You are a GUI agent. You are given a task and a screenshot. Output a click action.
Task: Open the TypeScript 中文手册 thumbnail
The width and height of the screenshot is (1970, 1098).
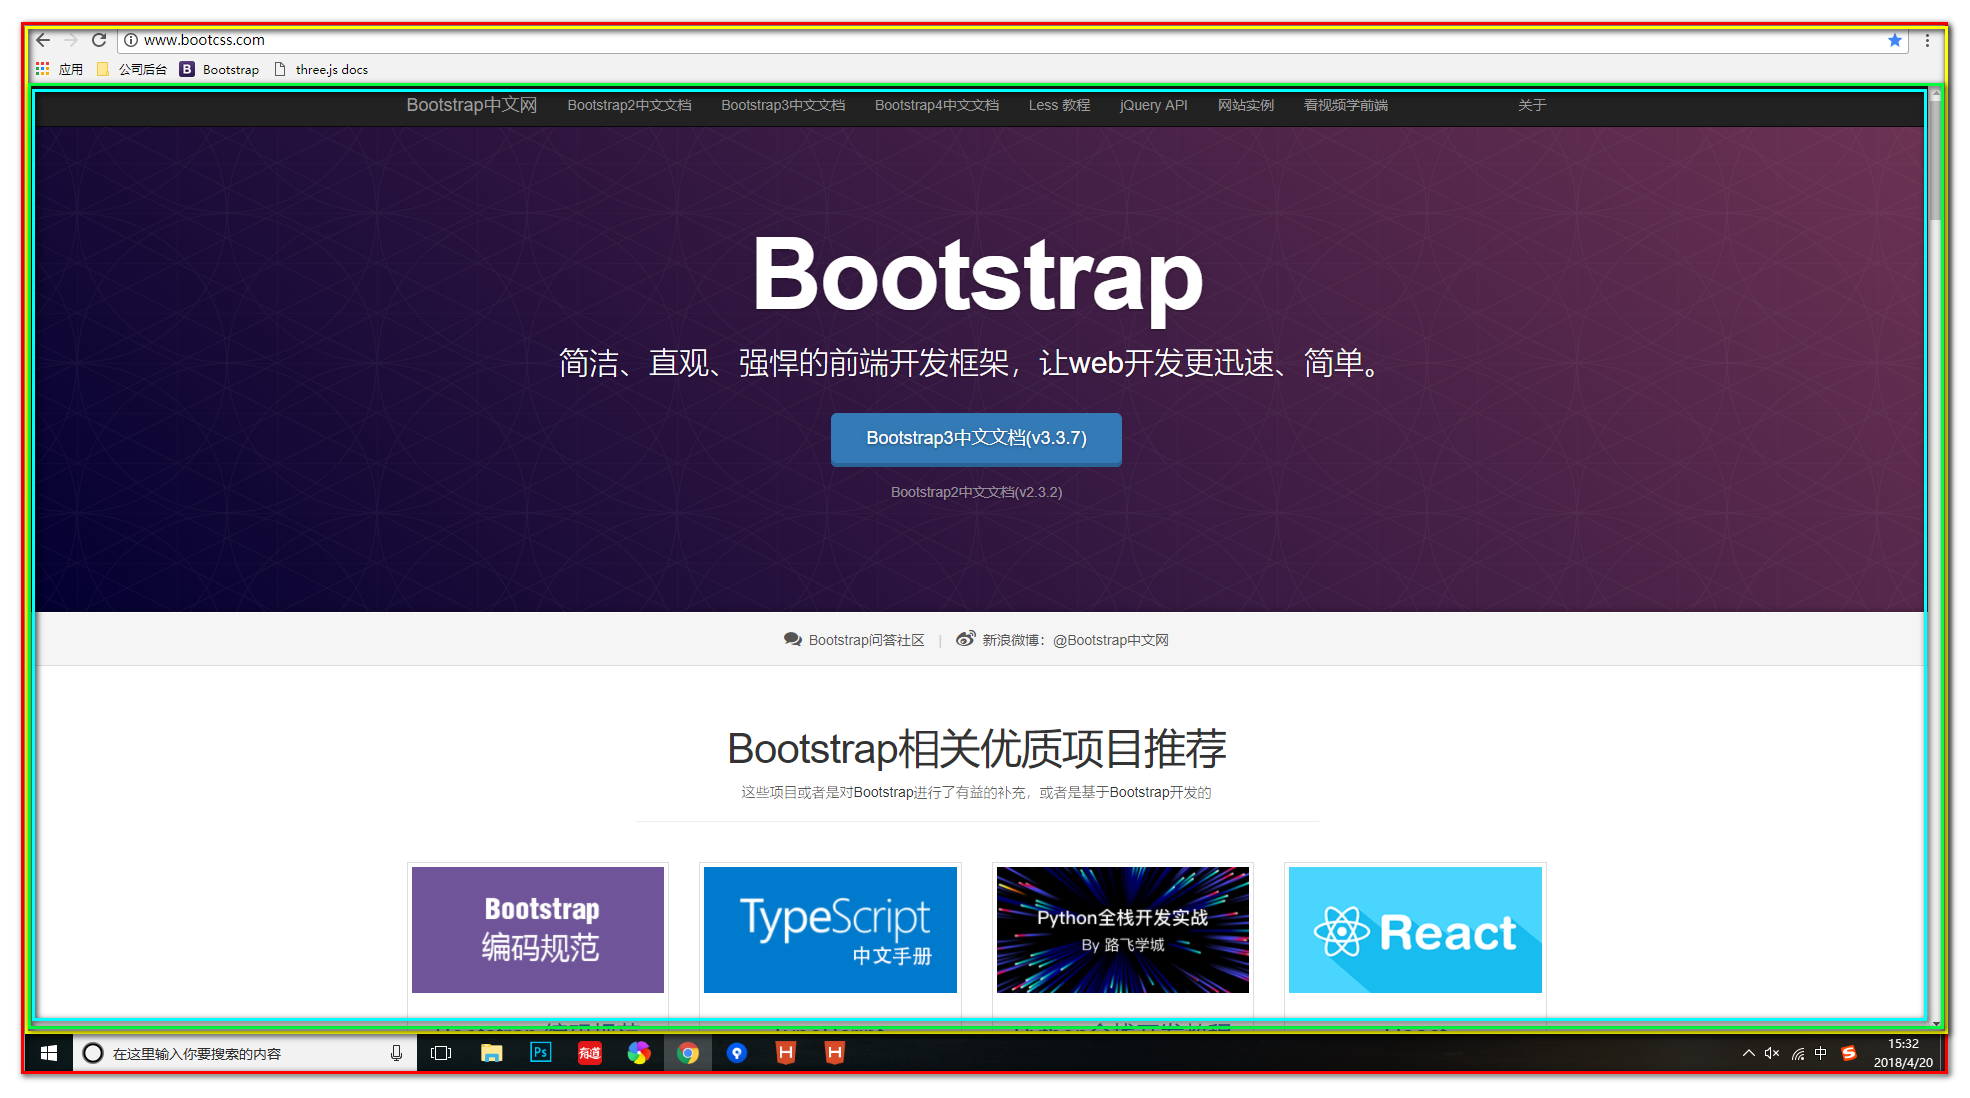click(x=830, y=930)
